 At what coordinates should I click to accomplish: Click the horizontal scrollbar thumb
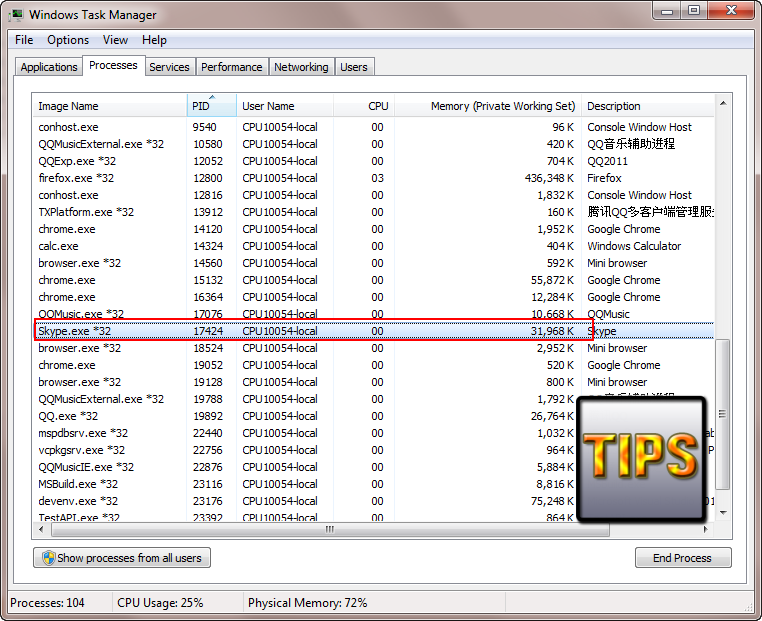[330, 529]
